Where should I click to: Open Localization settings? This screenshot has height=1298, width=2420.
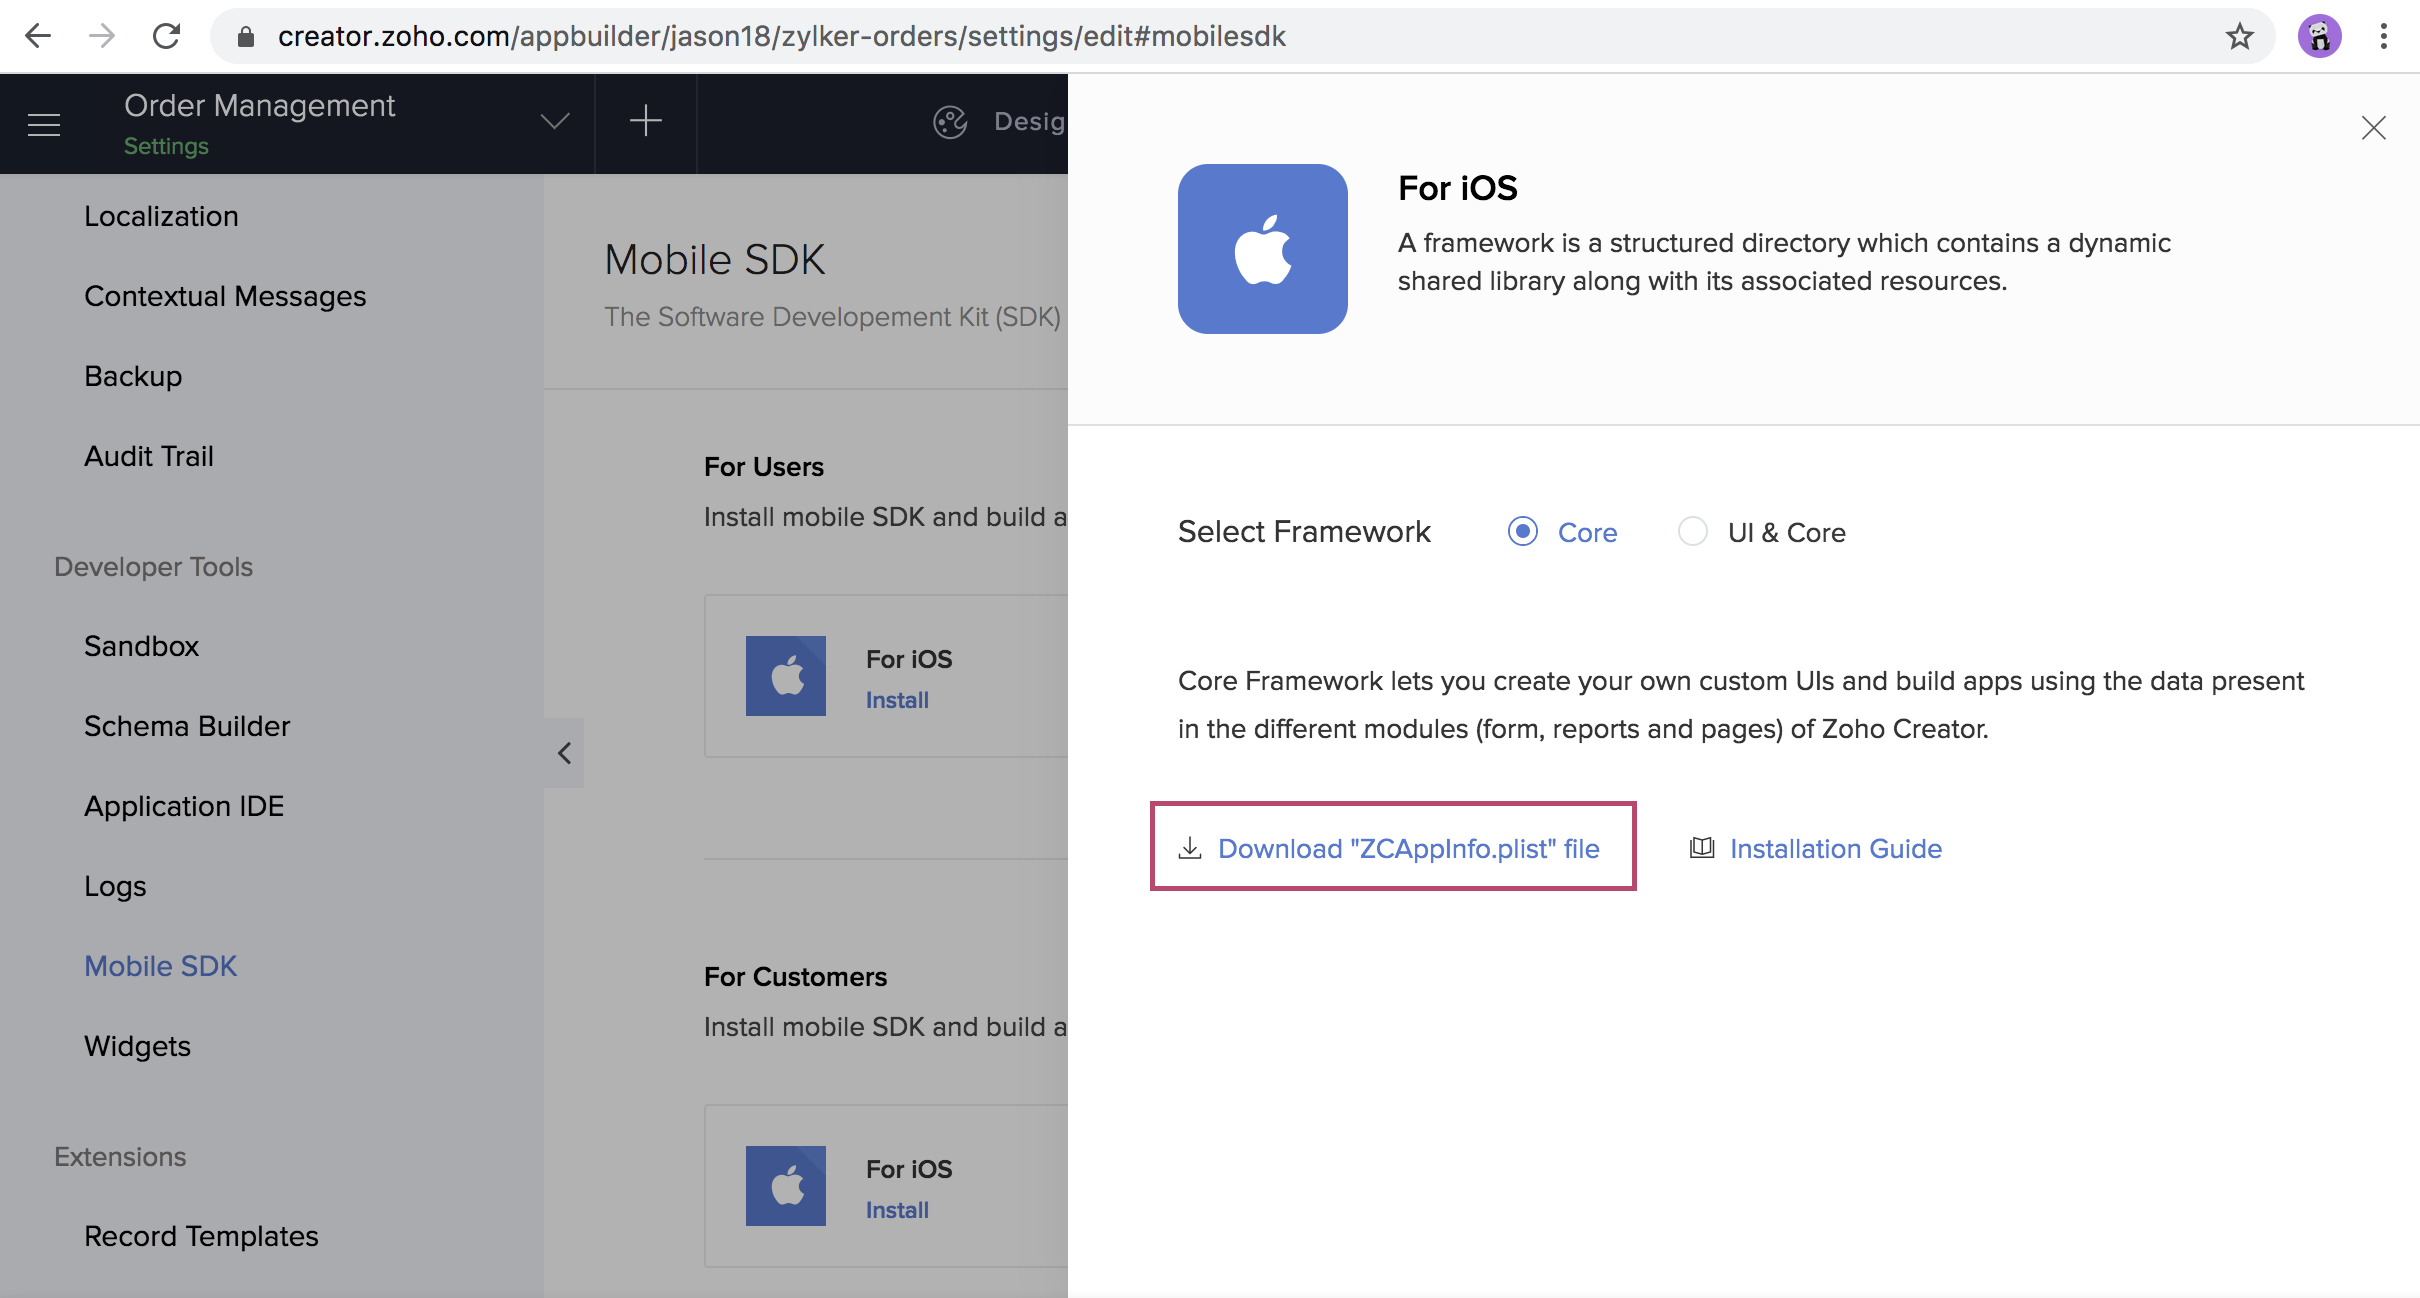(161, 216)
